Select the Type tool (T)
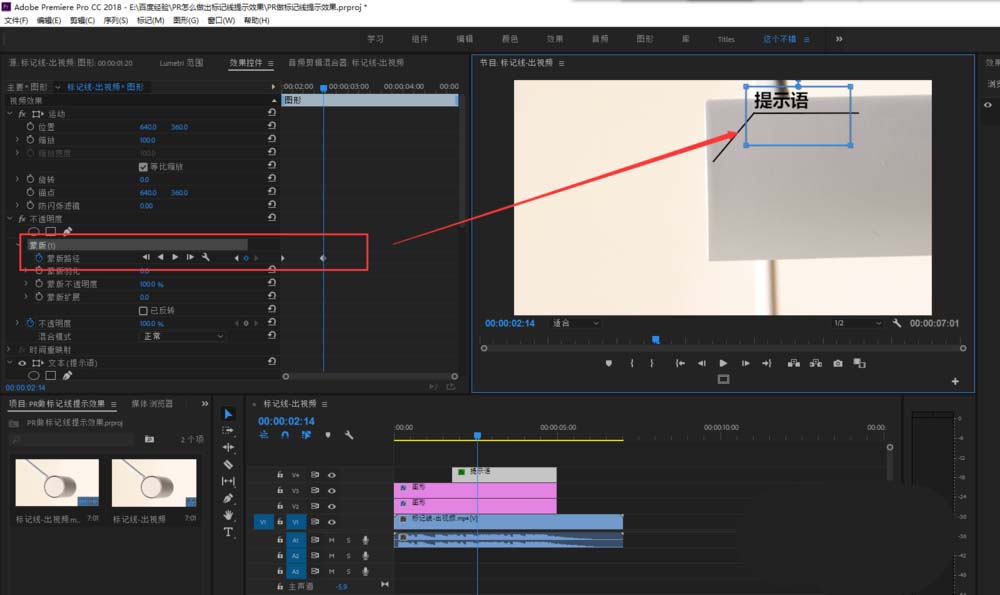 [x=228, y=532]
